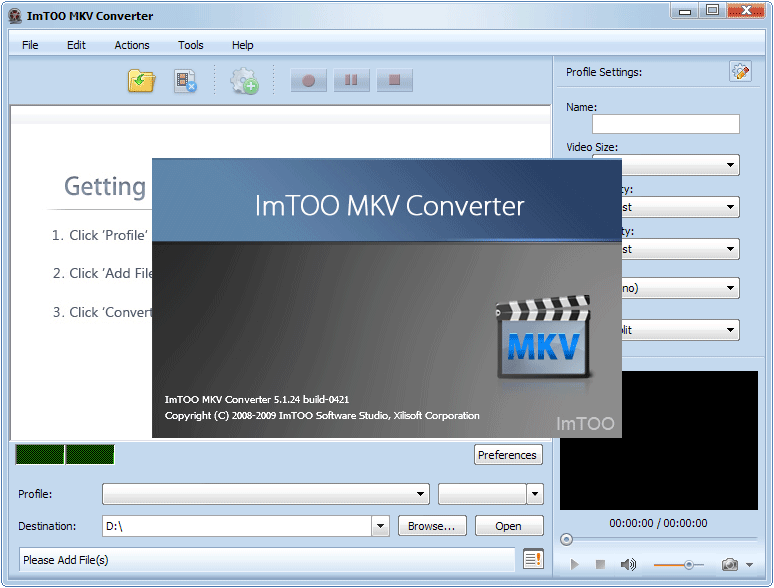This screenshot has height=588, width=774.
Task: Expand the Destination path dropdown
Action: click(380, 526)
